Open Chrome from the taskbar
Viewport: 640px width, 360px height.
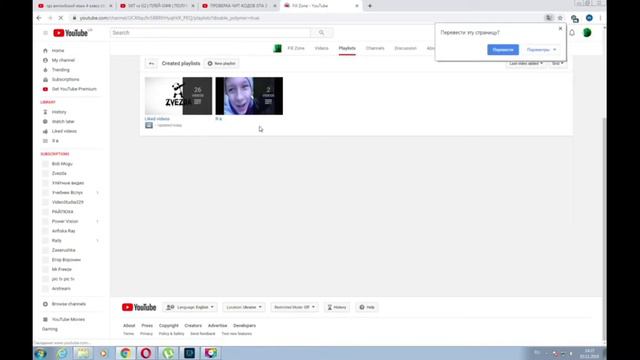pyautogui.click(x=125, y=353)
